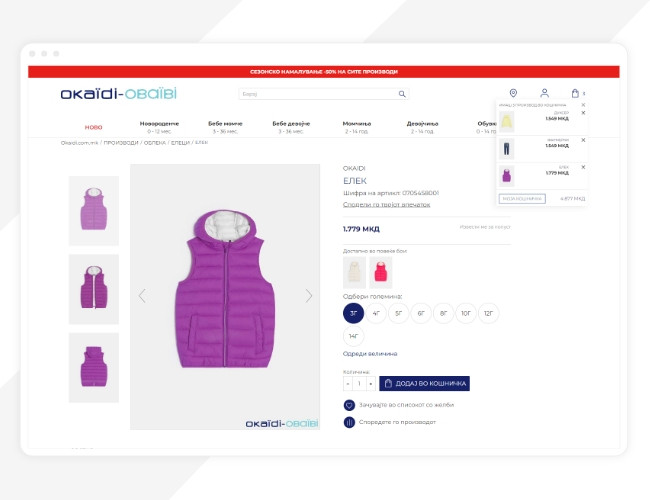Screen dimensions: 650x500
Task: Click the compare product icon
Action: click(x=349, y=422)
